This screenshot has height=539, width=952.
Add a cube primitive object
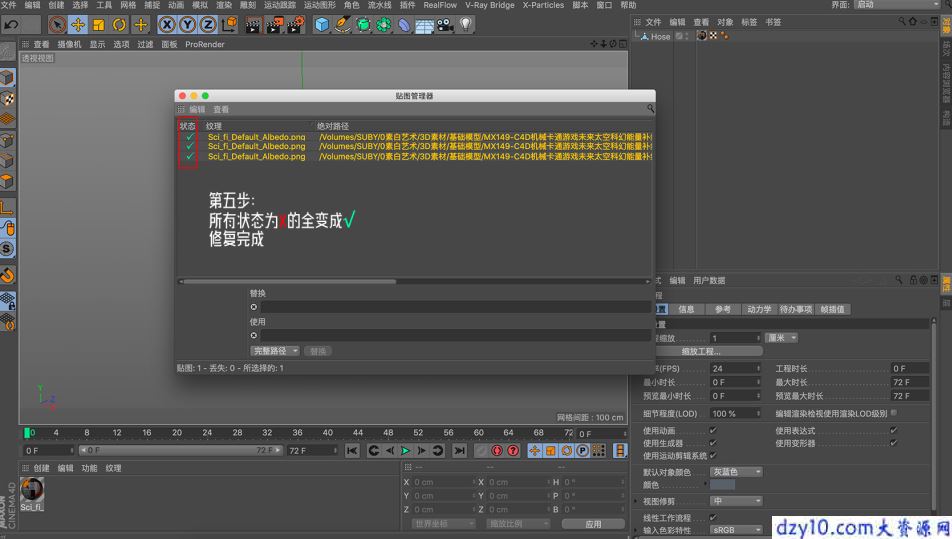tap(322, 25)
